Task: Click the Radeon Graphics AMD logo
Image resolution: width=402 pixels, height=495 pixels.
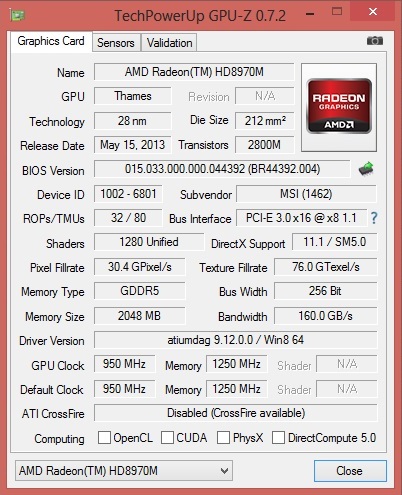Action: 339,107
